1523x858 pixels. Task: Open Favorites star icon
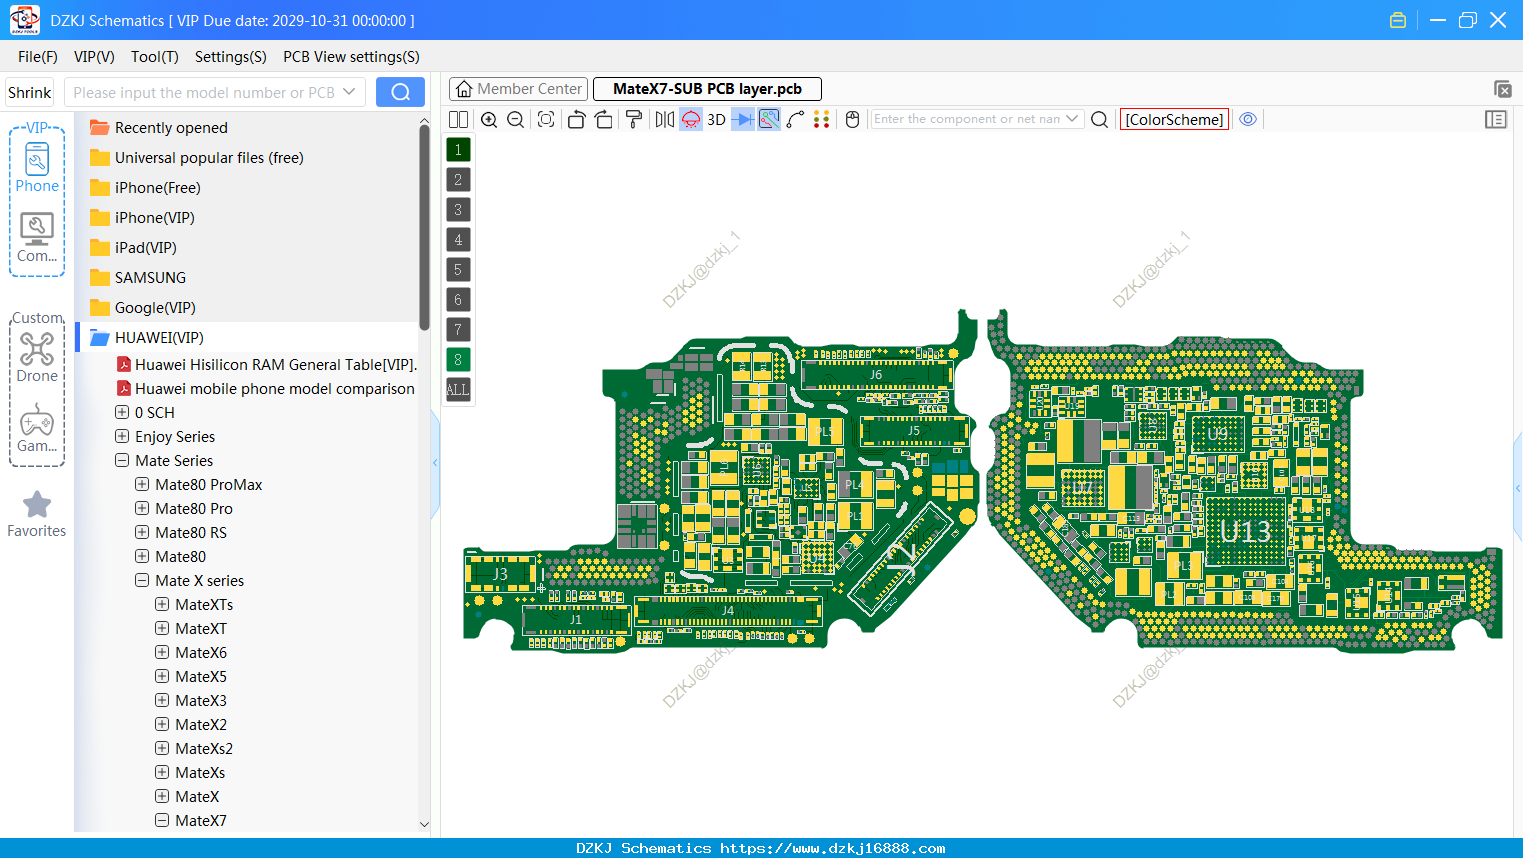coord(37,505)
